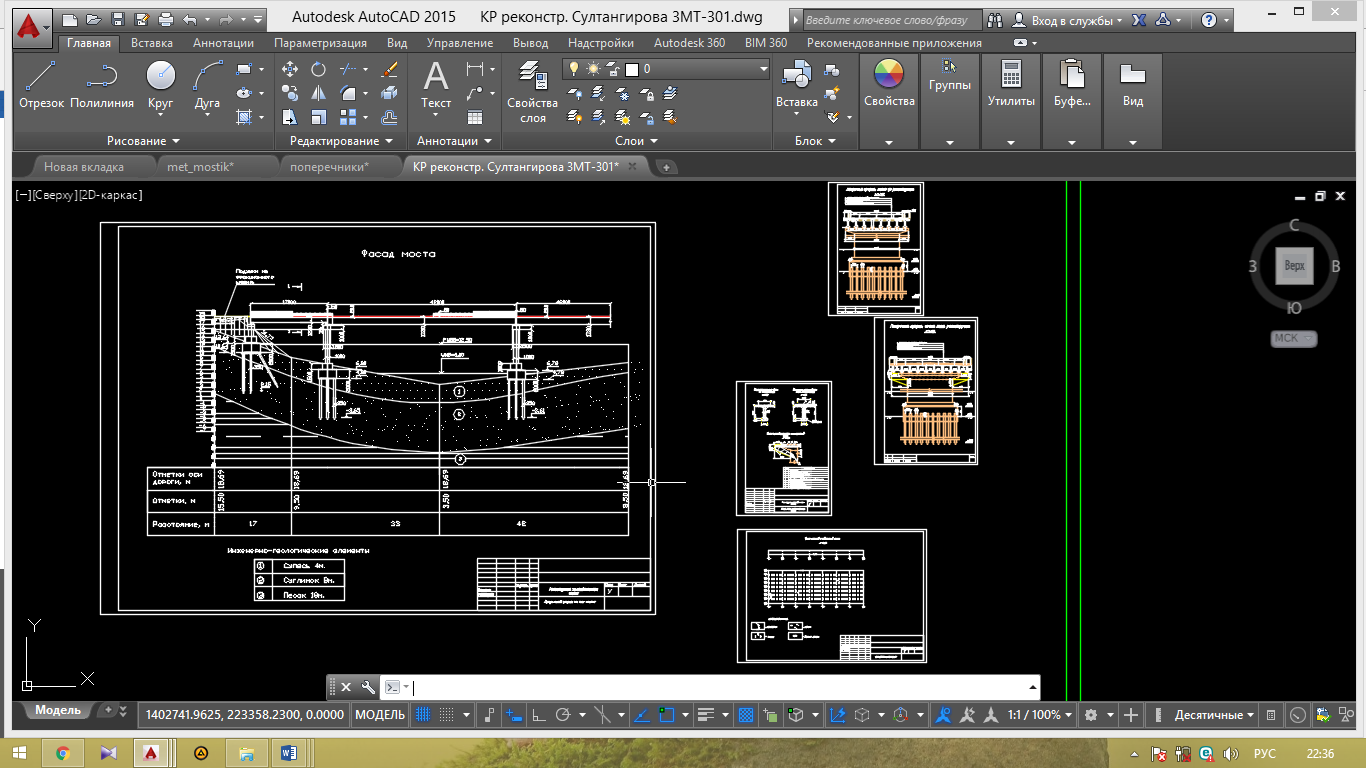Viewport: 1366px width, 768px height.
Task: Open Свойства слоя layer manager
Action: coord(532,92)
